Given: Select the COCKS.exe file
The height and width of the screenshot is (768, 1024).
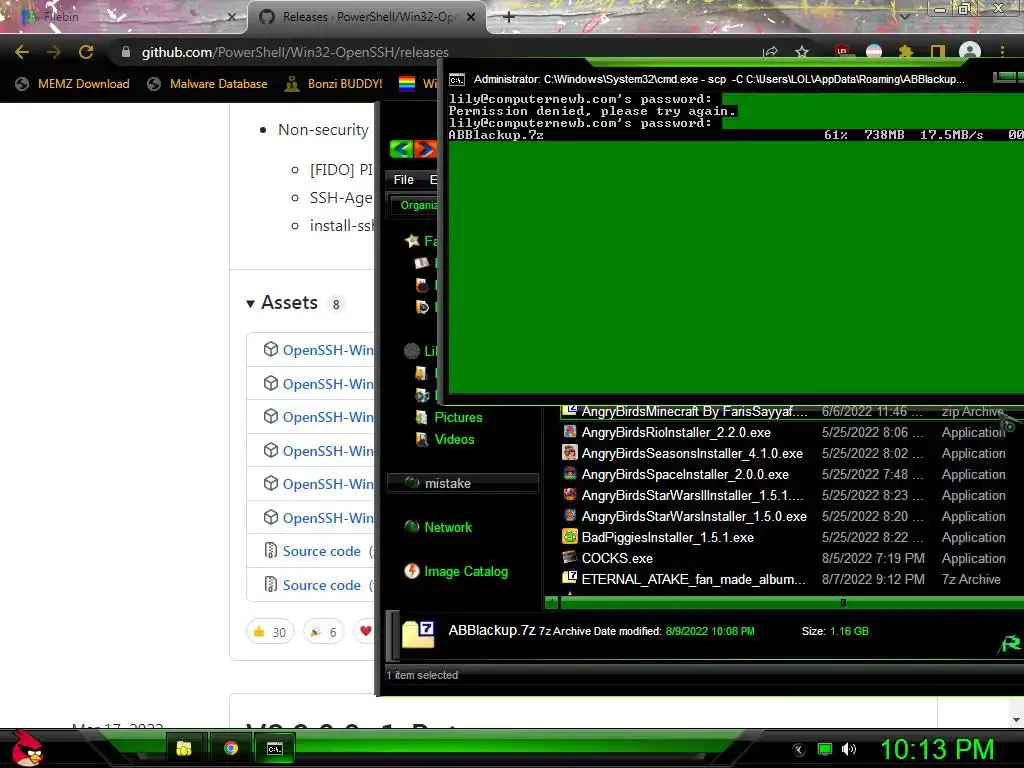Looking at the screenshot, I should 617,558.
